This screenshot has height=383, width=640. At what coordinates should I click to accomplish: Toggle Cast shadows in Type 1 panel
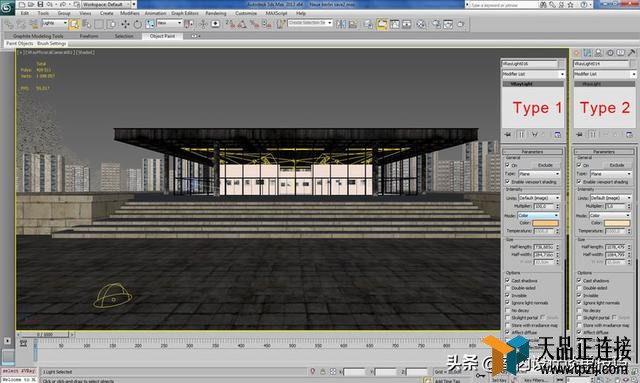click(x=508, y=281)
